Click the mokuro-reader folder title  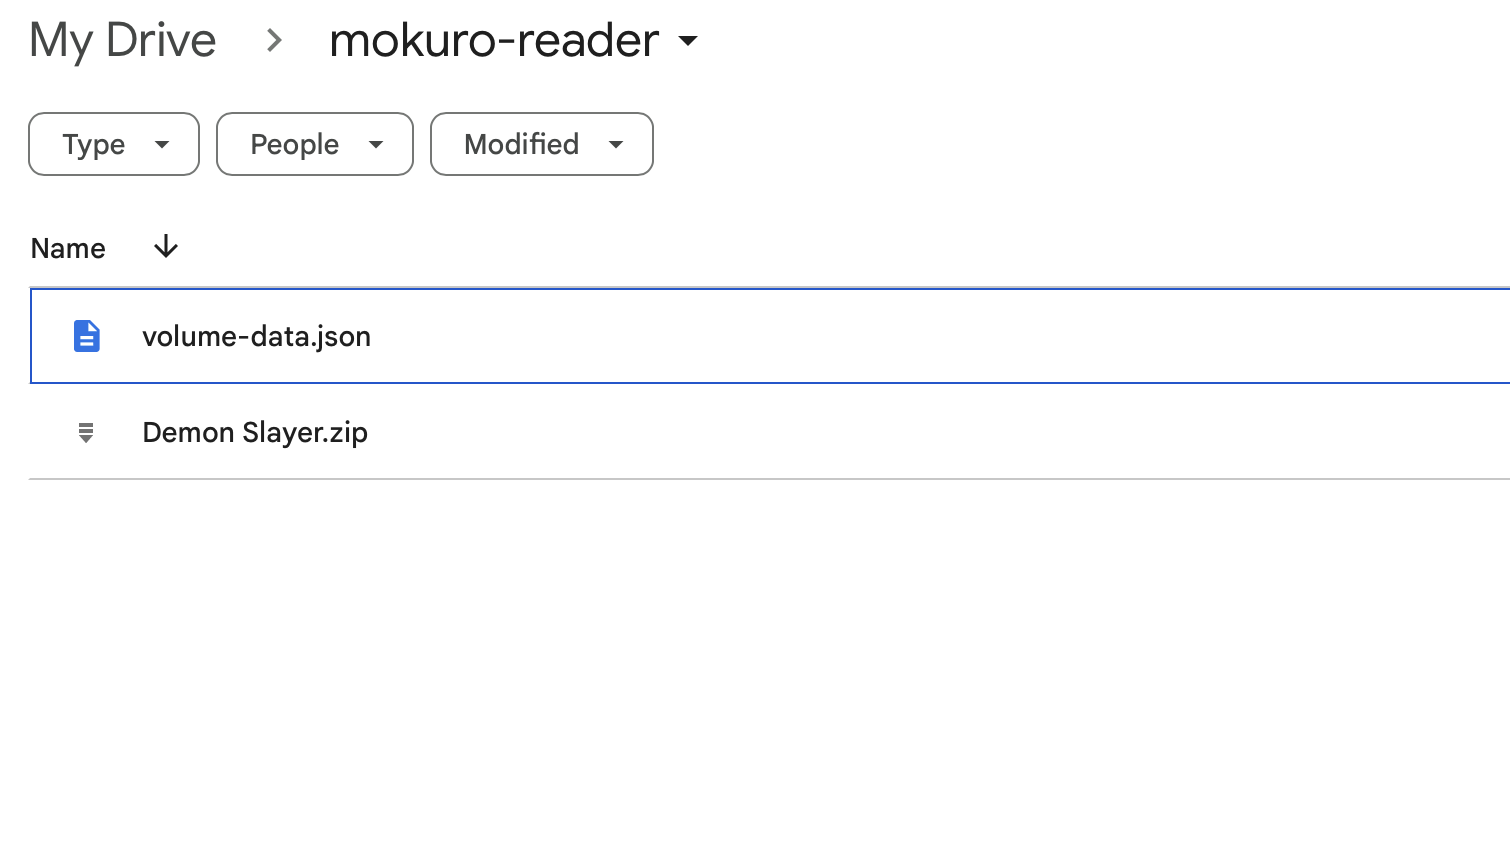[494, 41]
